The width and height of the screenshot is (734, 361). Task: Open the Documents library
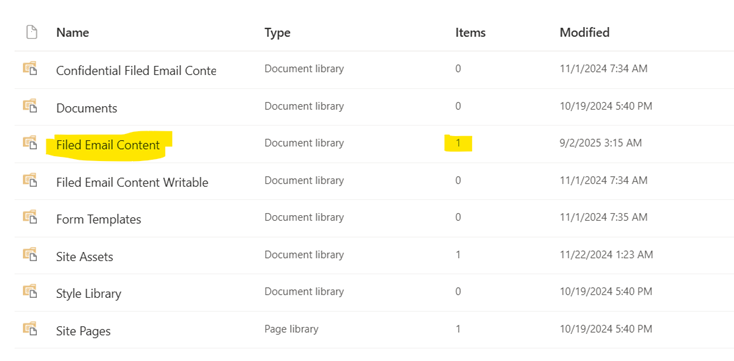[87, 108]
